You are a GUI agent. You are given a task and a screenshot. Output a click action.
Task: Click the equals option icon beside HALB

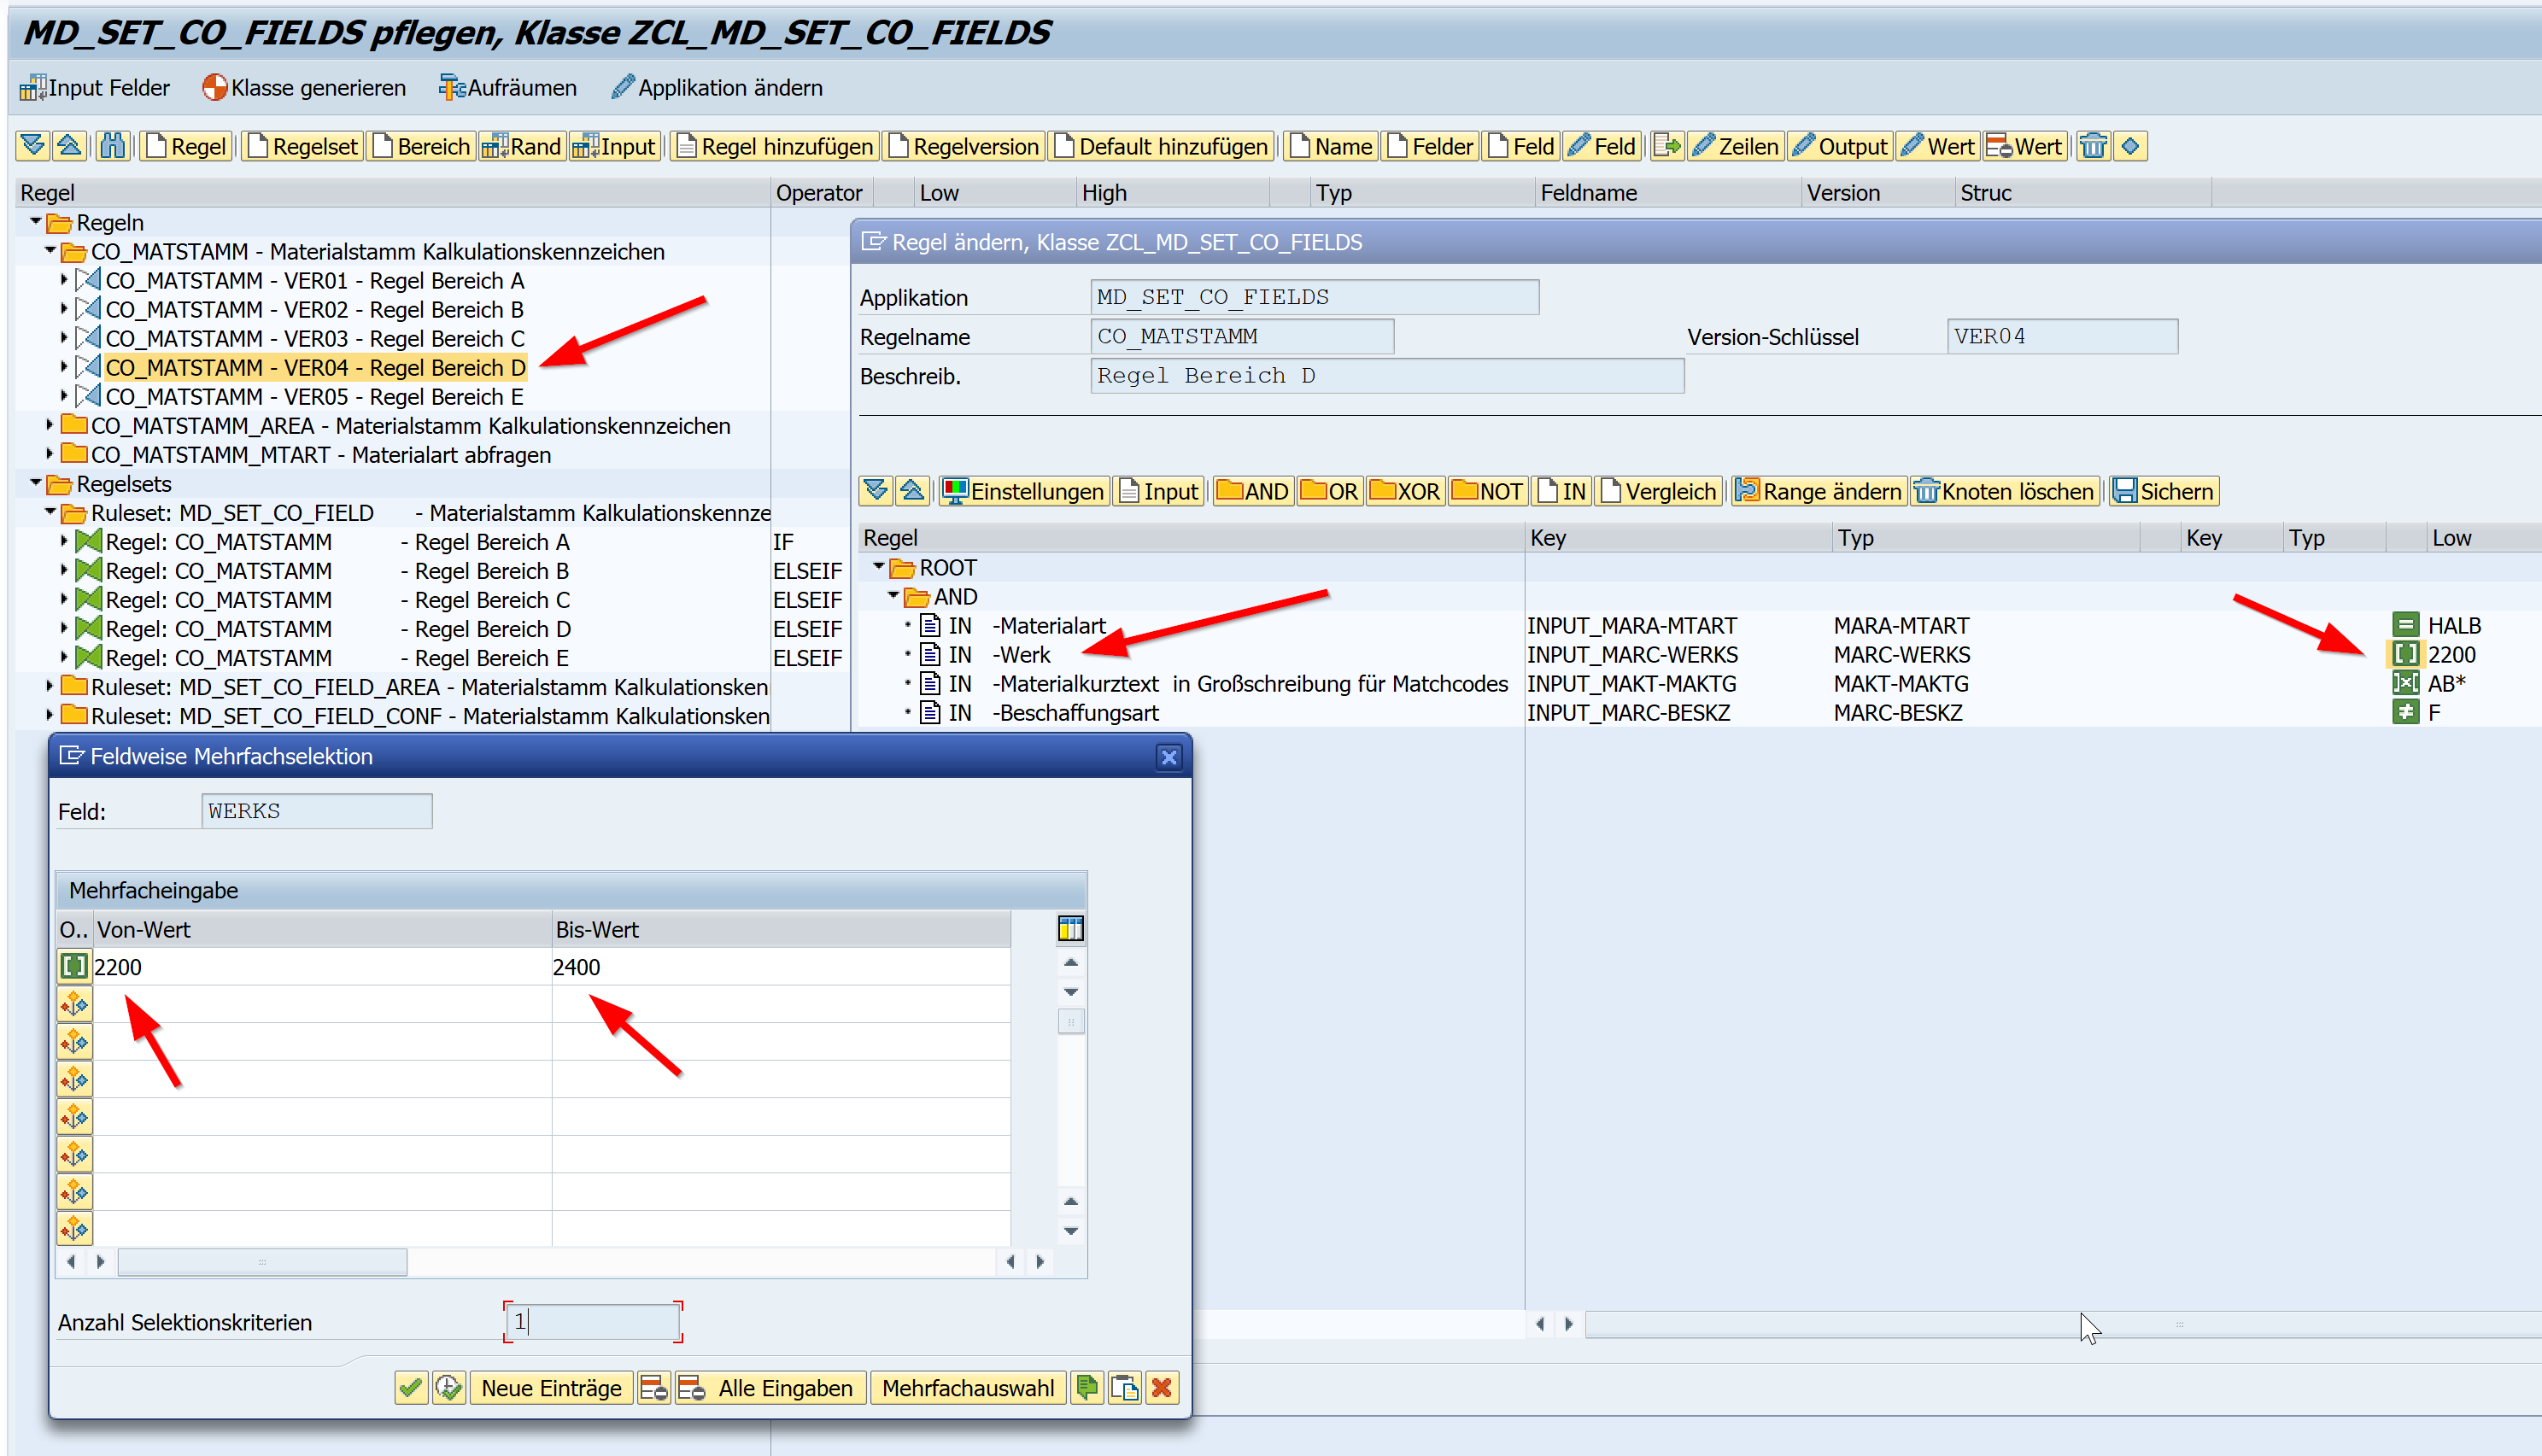tap(2405, 625)
